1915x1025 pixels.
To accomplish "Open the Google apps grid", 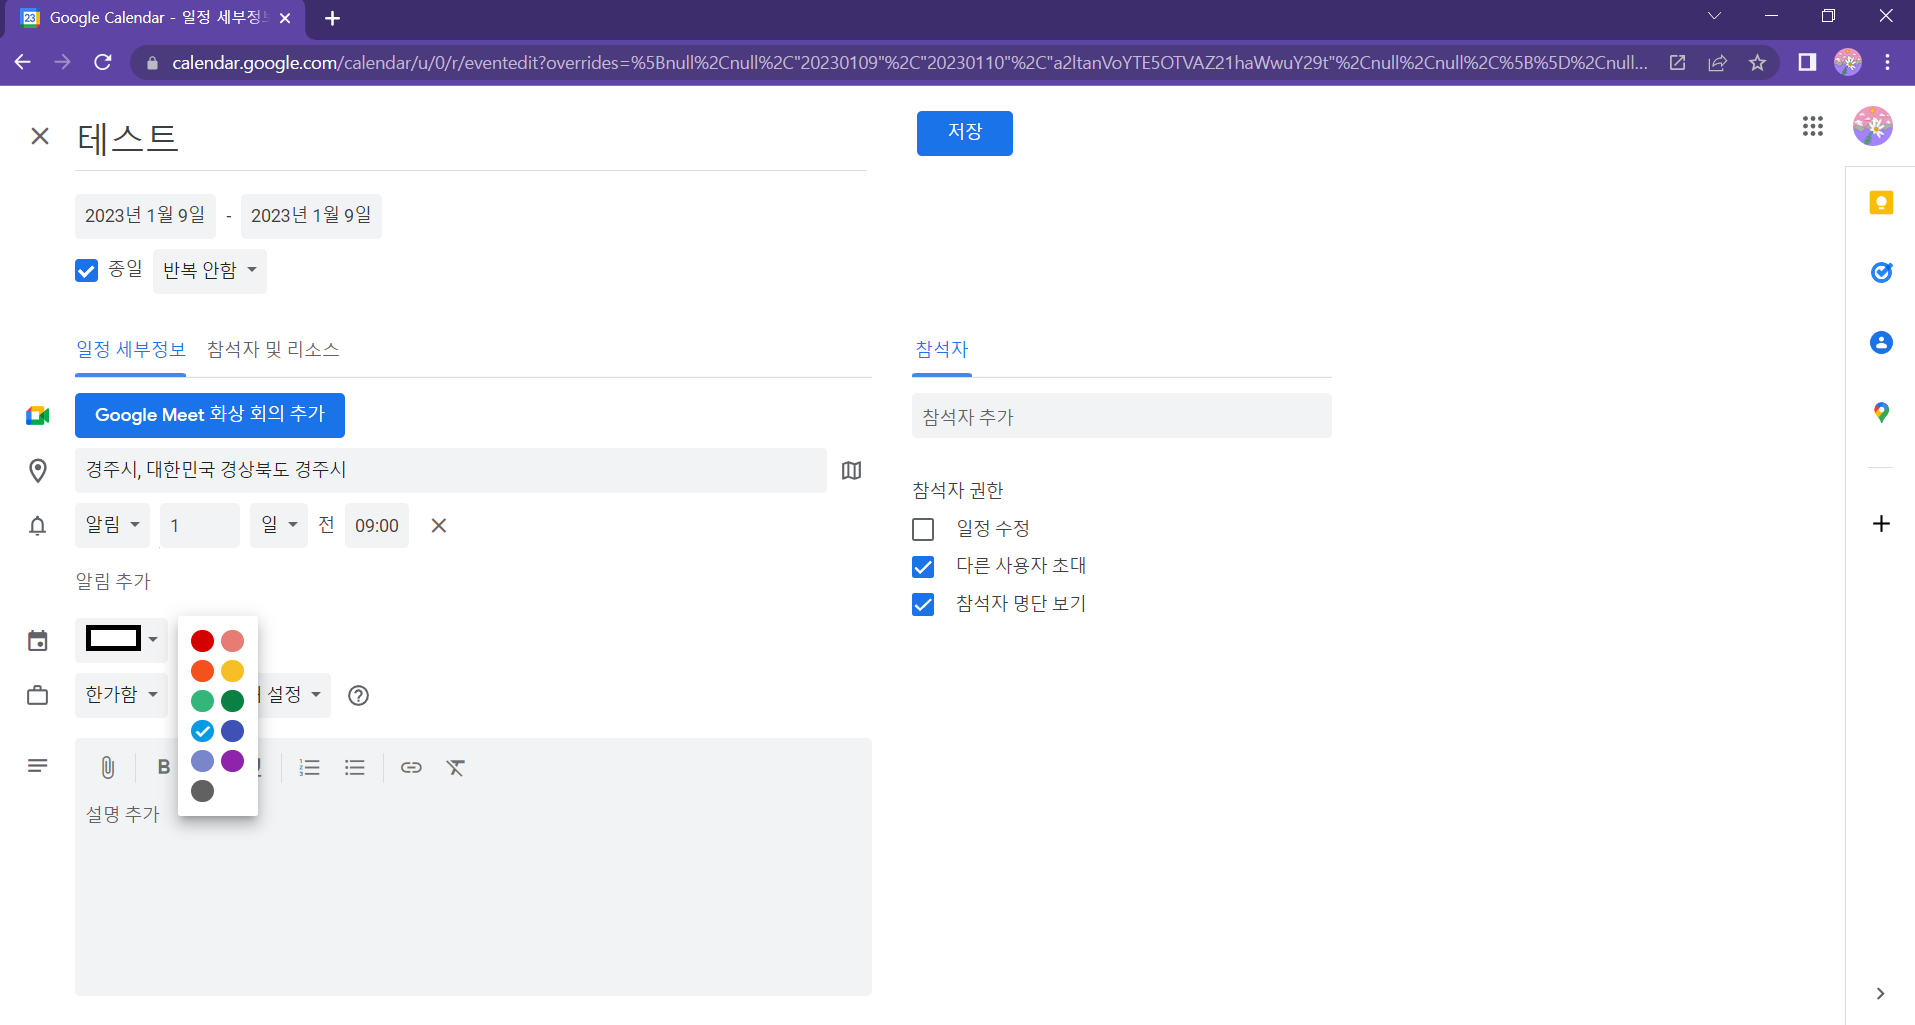I will (1812, 126).
